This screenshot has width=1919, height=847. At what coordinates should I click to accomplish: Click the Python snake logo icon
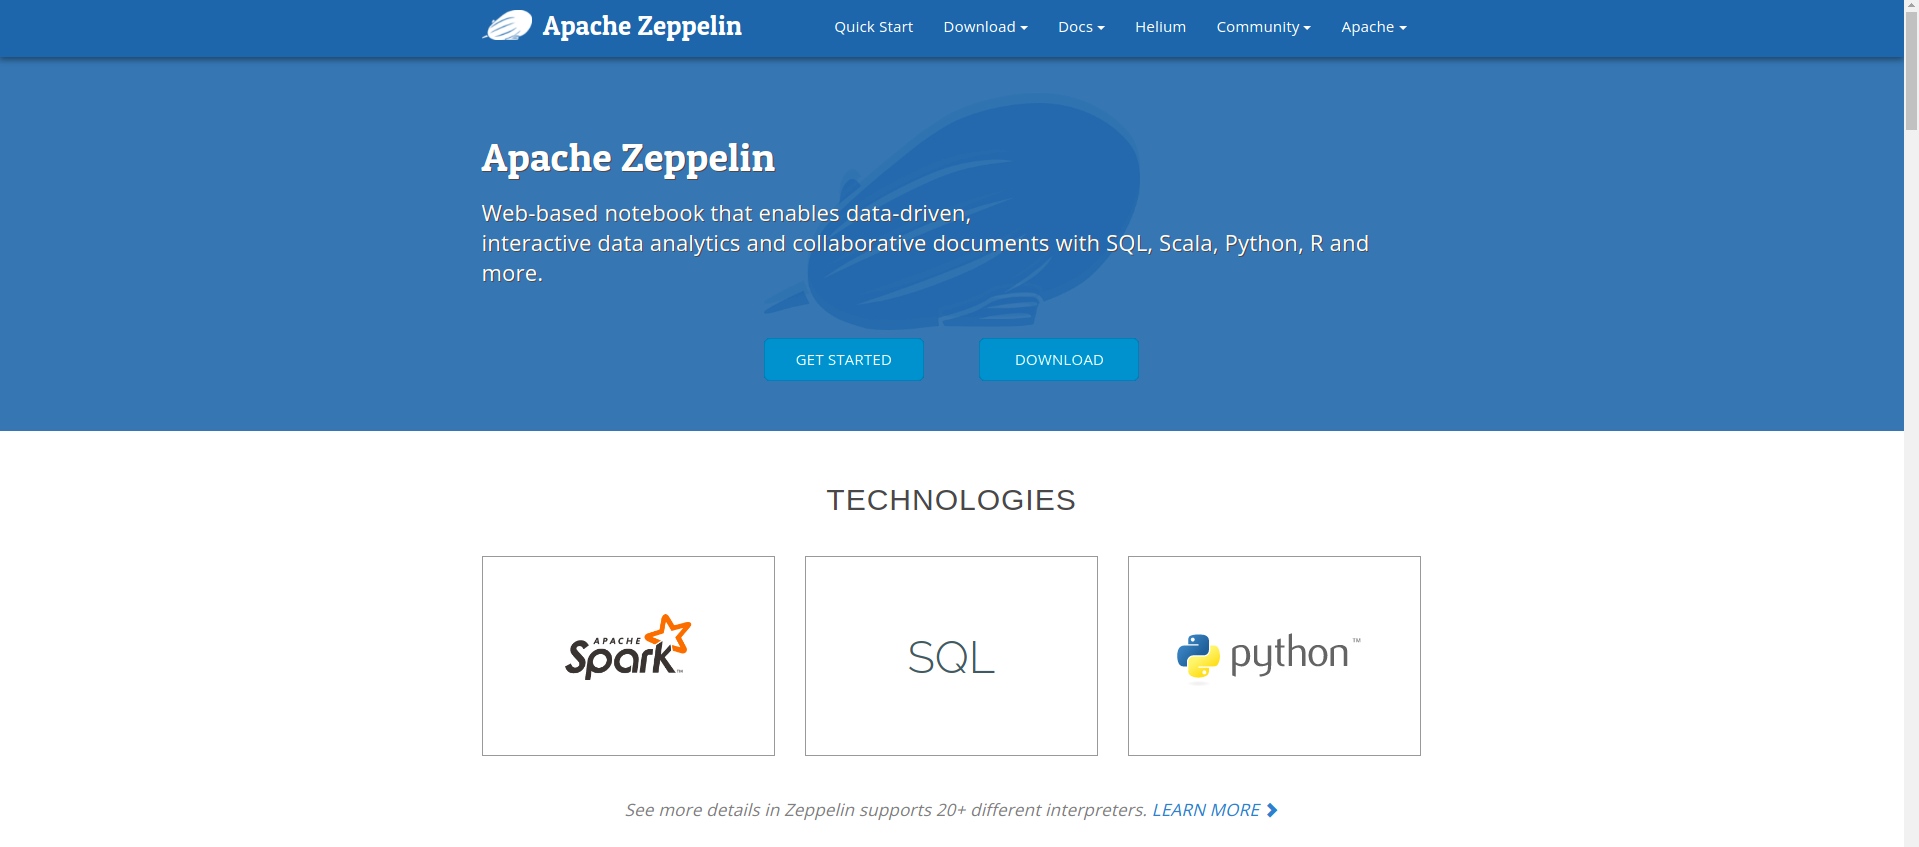(x=1198, y=656)
